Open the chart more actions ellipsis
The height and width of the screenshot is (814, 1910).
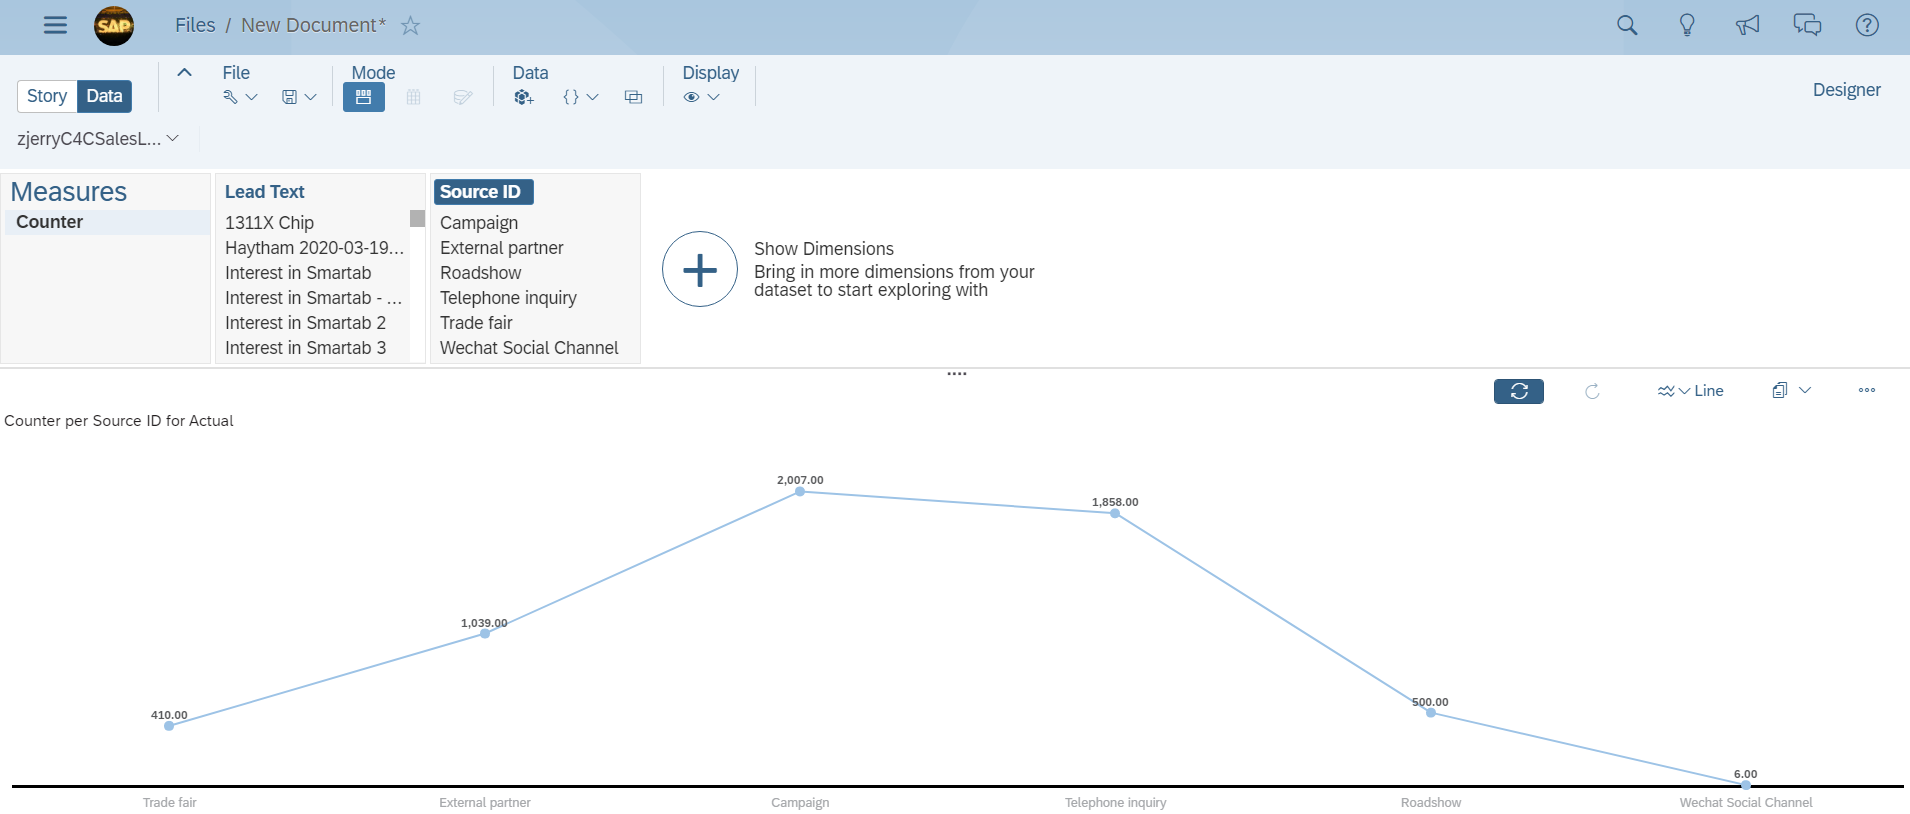coord(1867,390)
